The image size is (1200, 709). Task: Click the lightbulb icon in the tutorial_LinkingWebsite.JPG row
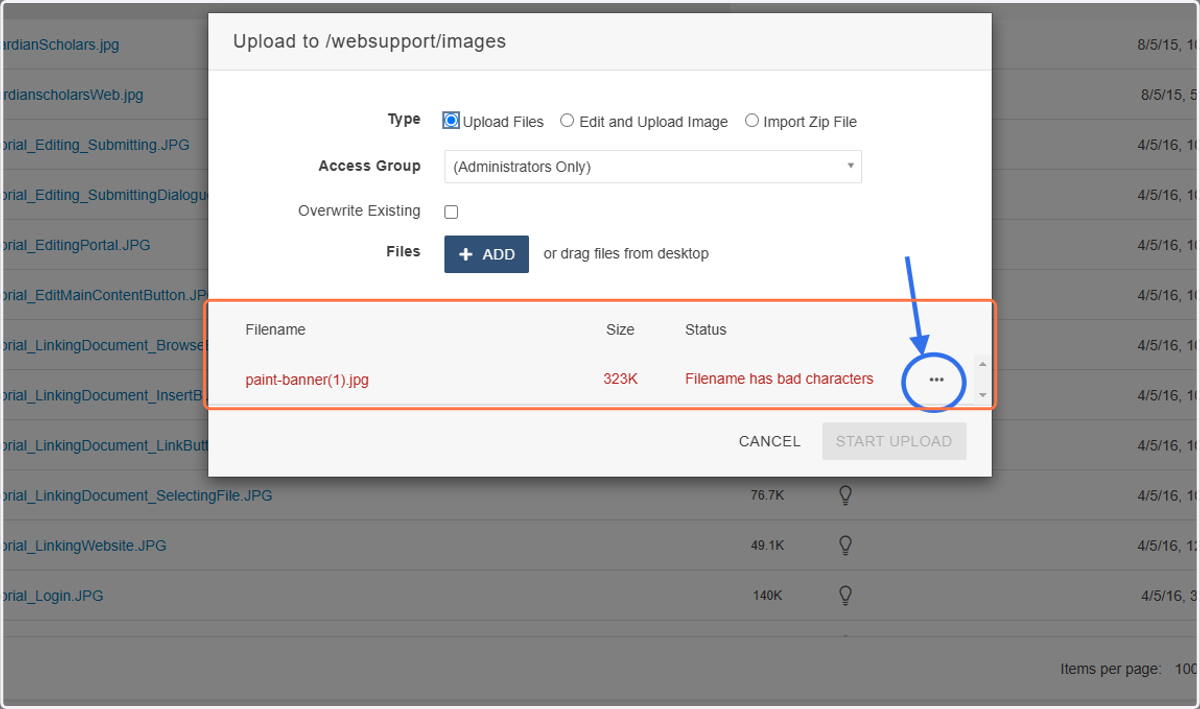pos(845,545)
